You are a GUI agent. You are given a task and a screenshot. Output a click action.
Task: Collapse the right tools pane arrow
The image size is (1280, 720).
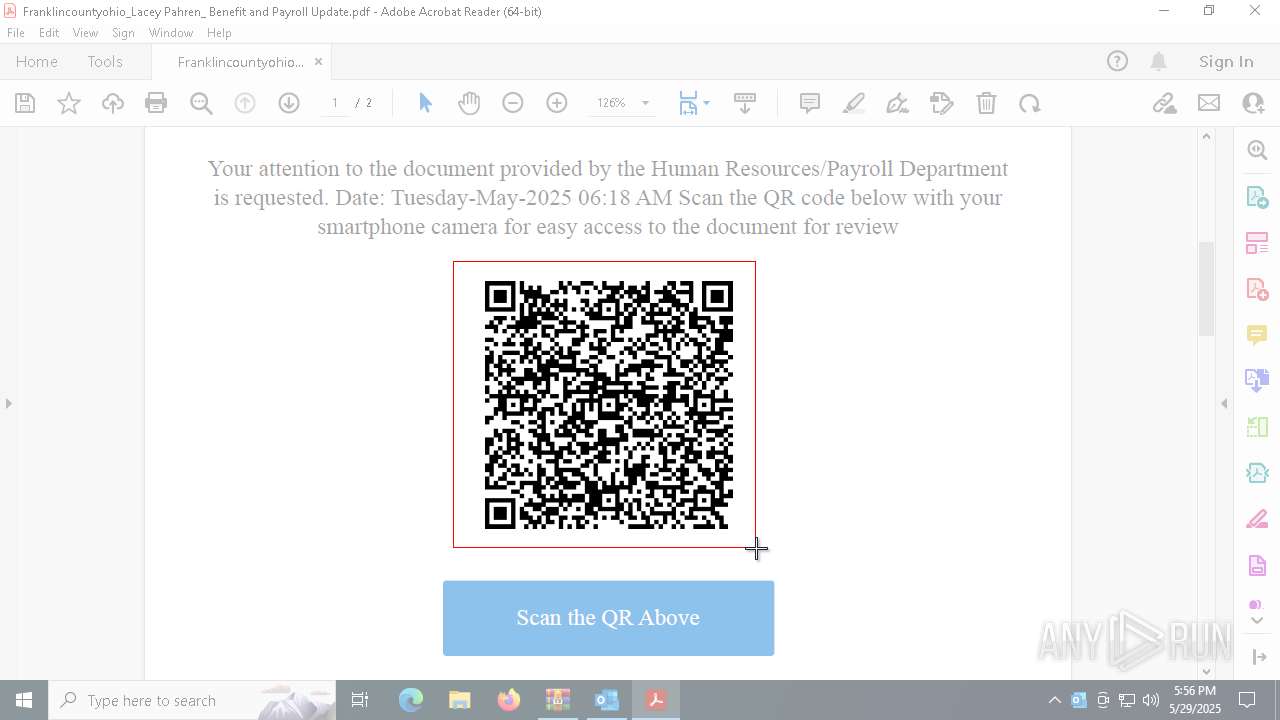pyautogui.click(x=1224, y=404)
